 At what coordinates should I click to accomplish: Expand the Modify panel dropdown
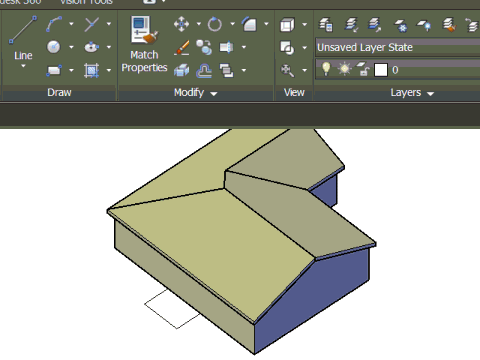point(214,94)
